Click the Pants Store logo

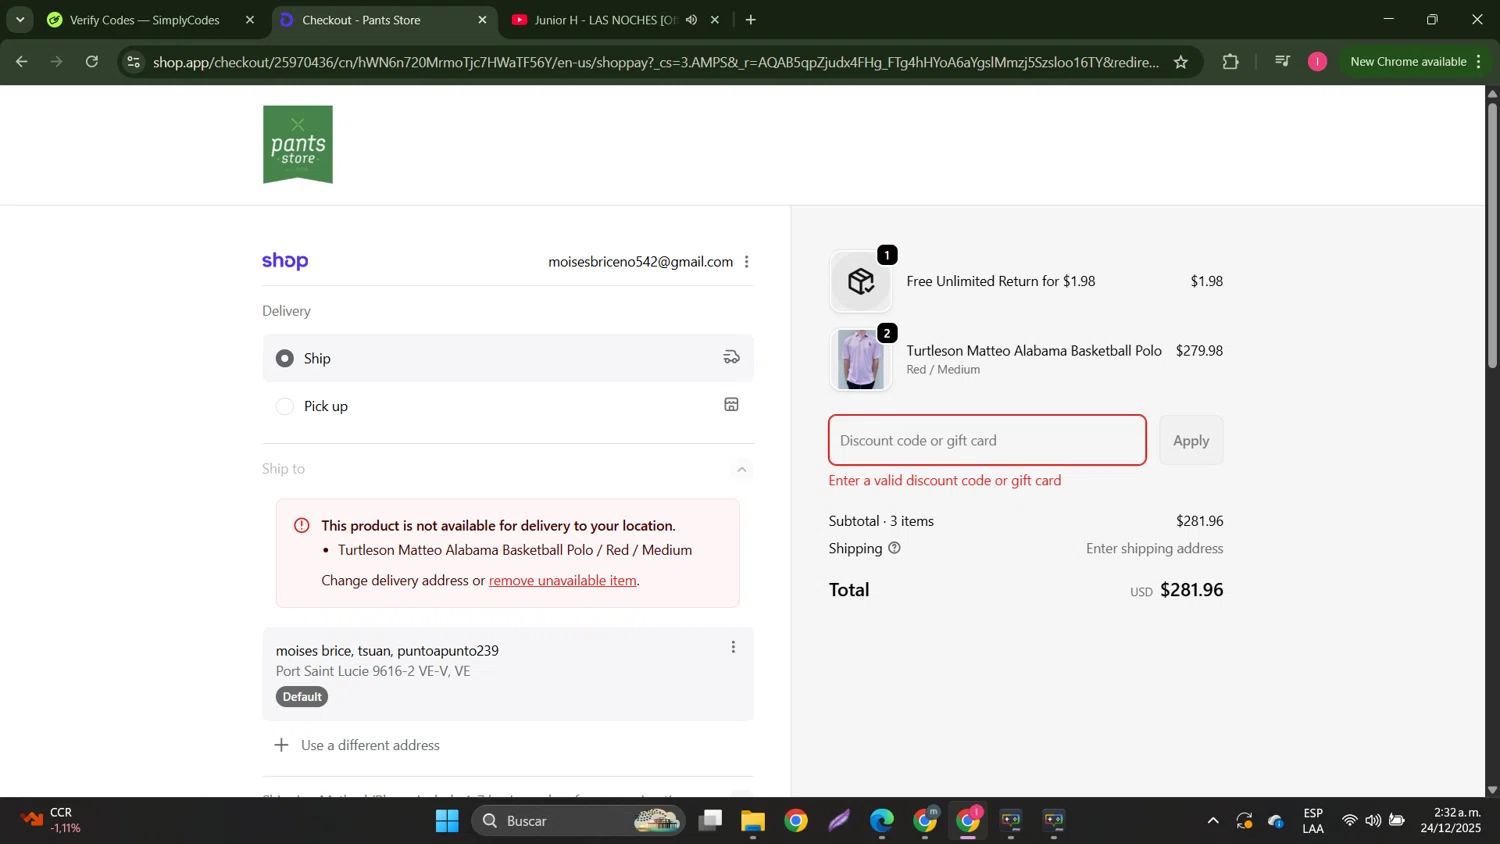coord(298,145)
